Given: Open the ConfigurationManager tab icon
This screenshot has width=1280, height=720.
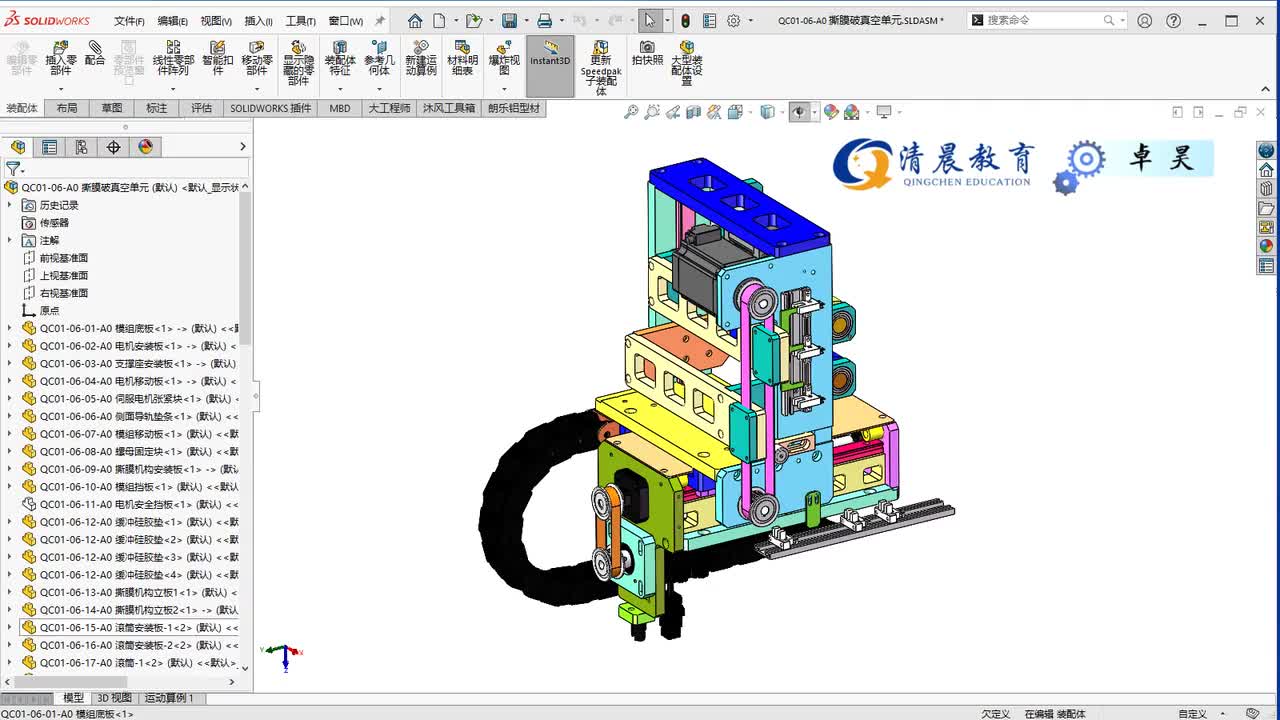Looking at the screenshot, I should point(81,147).
